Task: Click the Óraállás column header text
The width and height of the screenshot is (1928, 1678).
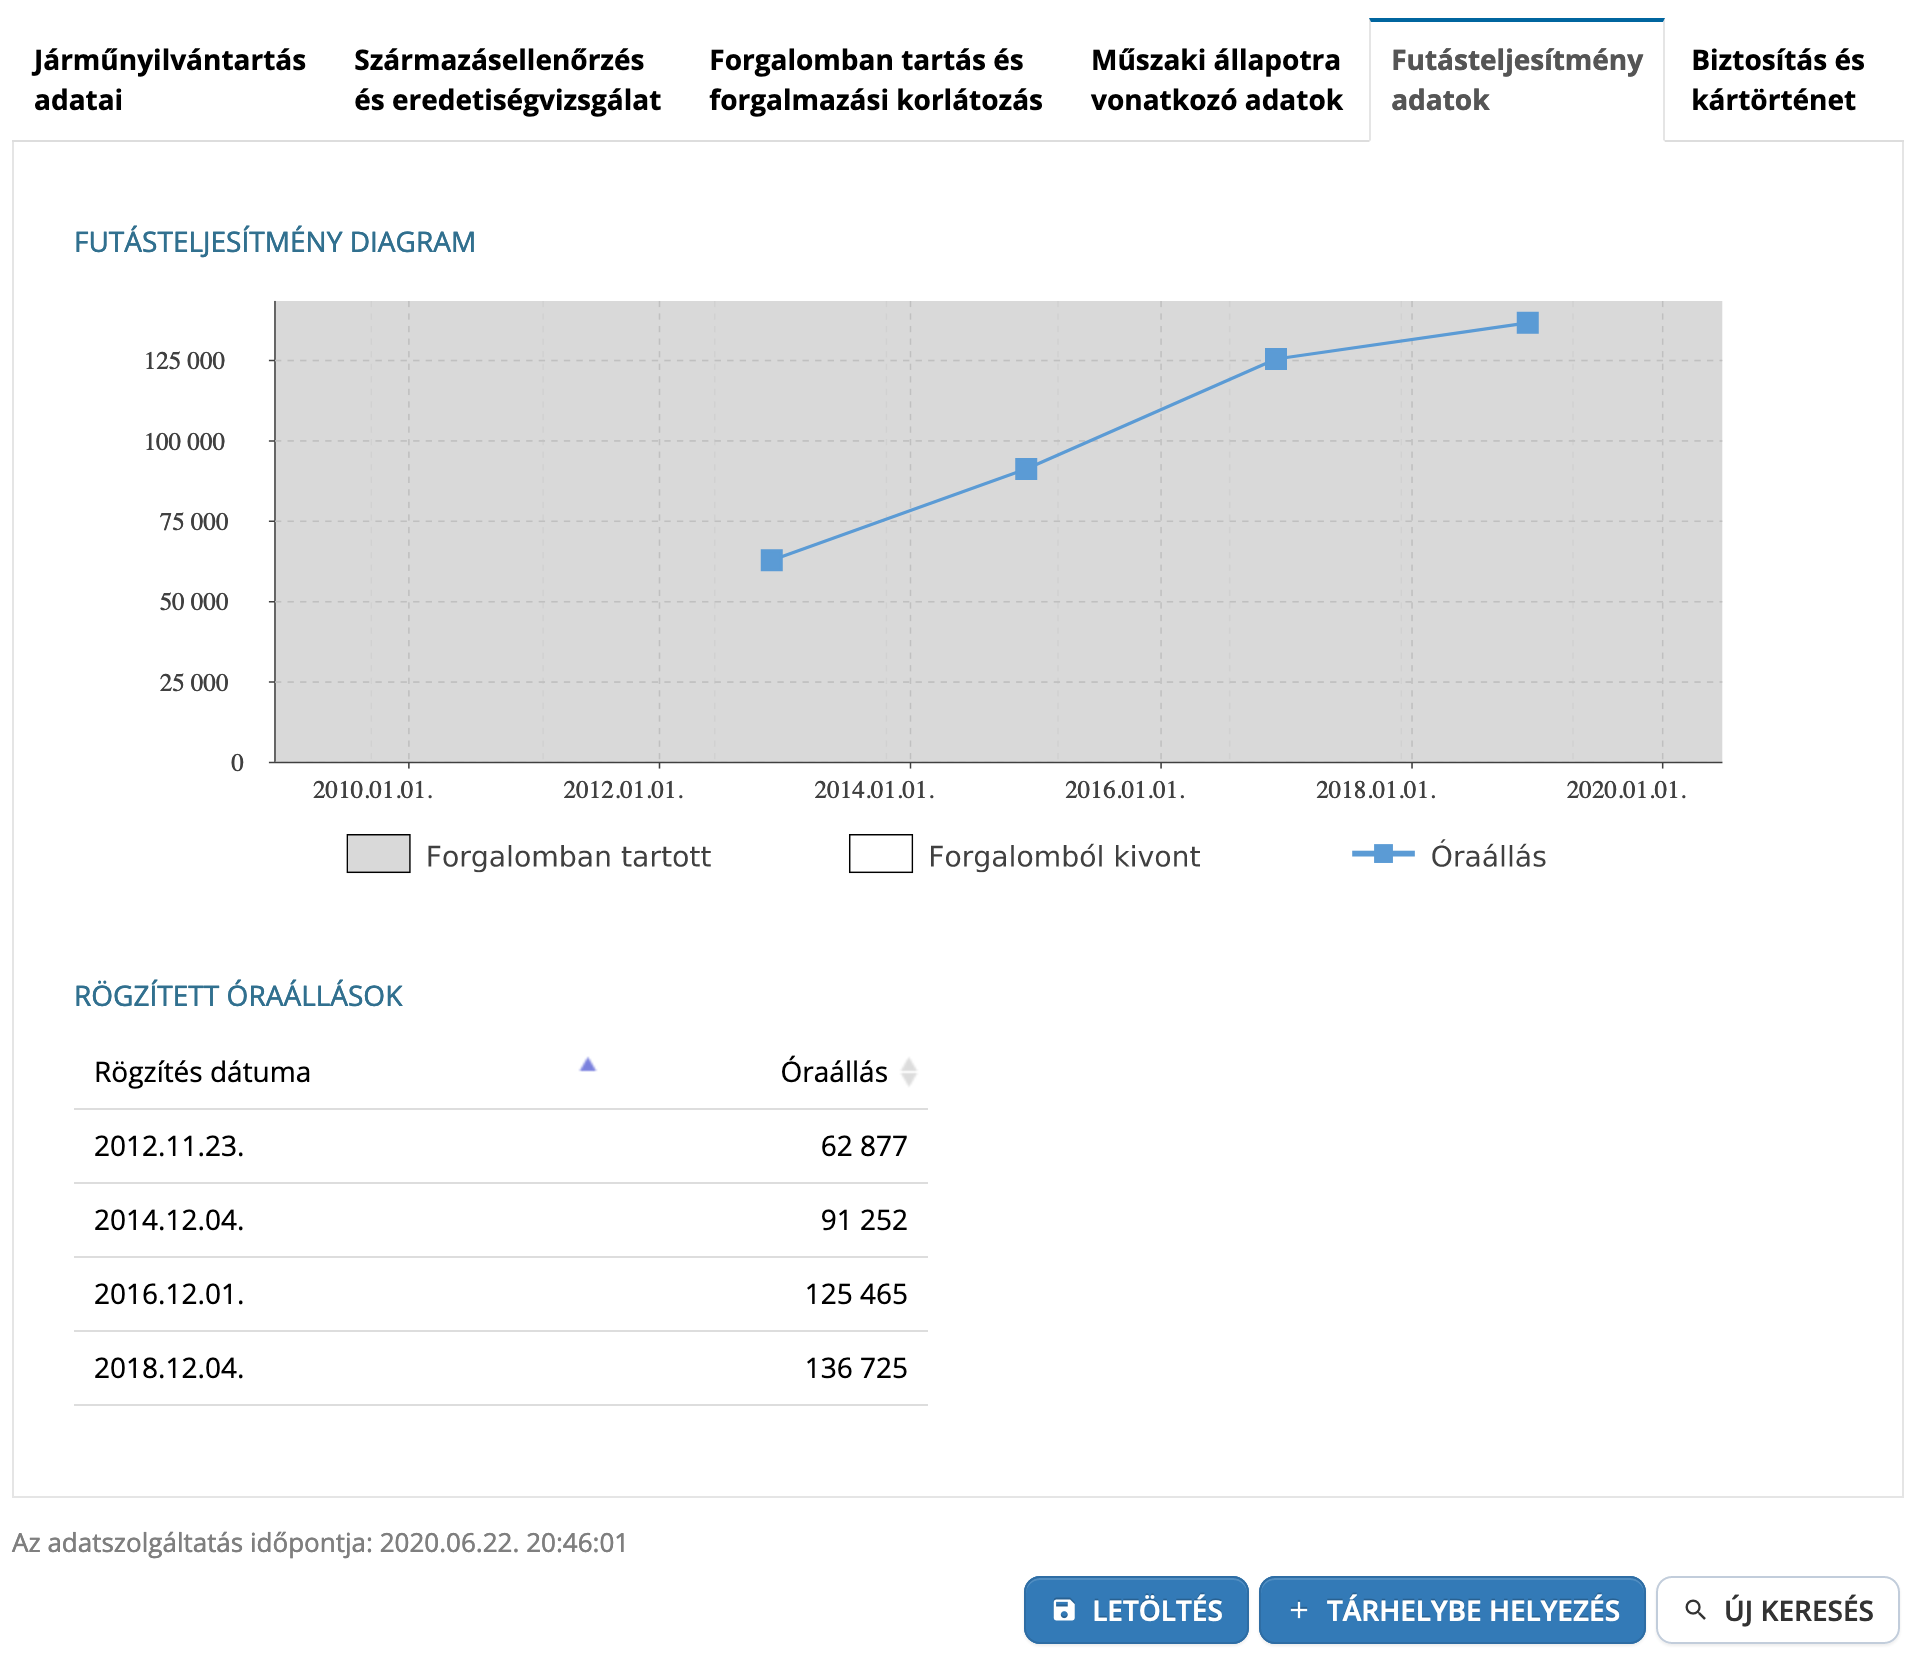Action: pos(834,1072)
